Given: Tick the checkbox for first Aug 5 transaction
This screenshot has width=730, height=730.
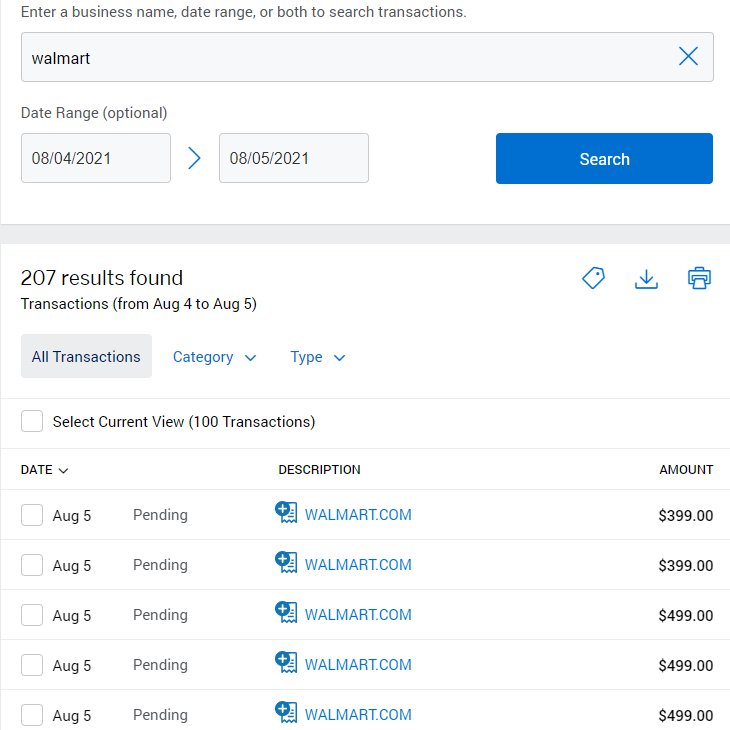Looking at the screenshot, I should [x=32, y=515].
